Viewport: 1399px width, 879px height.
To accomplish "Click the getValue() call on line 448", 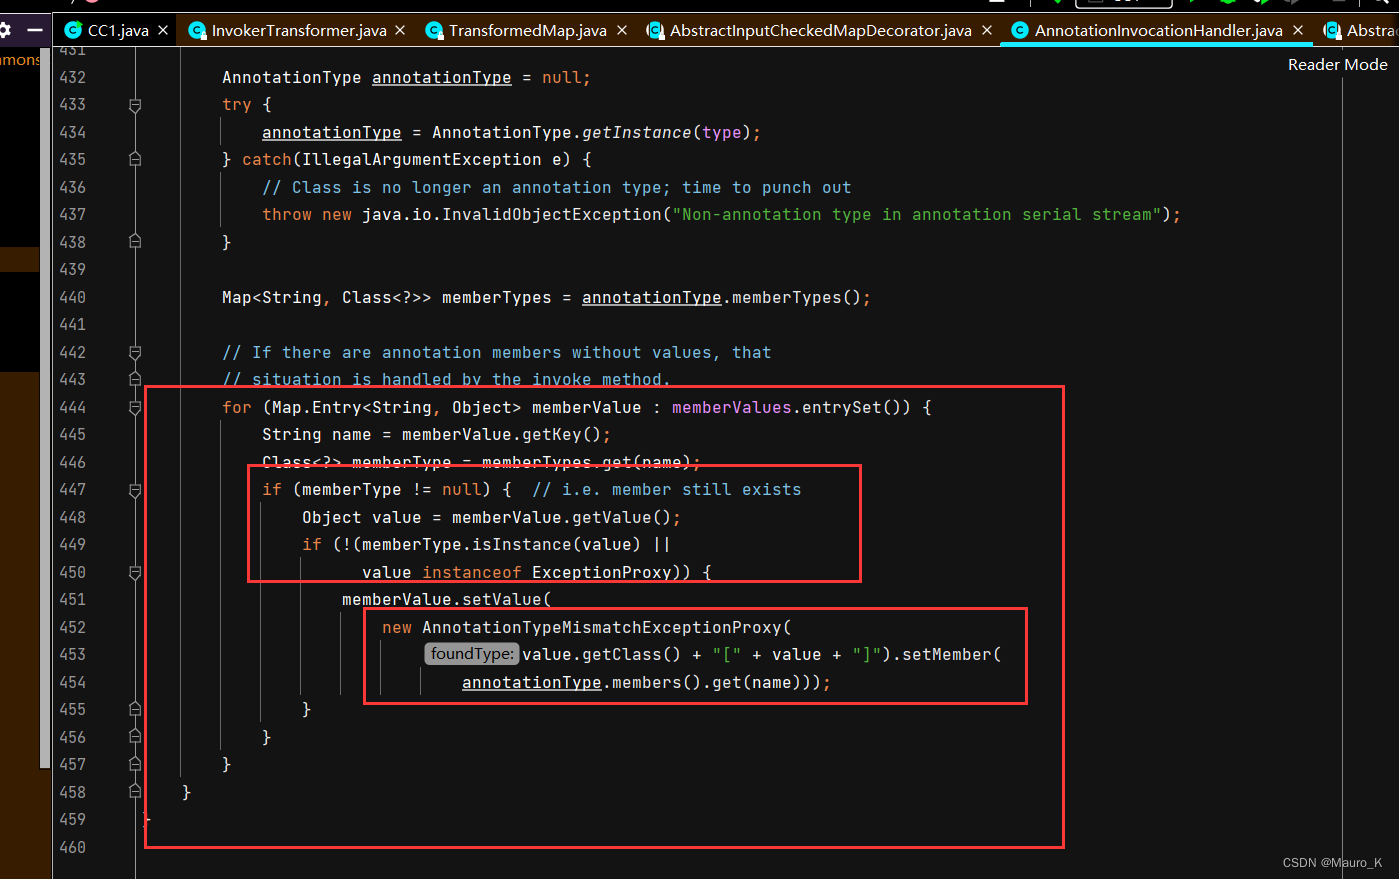I will (621, 518).
